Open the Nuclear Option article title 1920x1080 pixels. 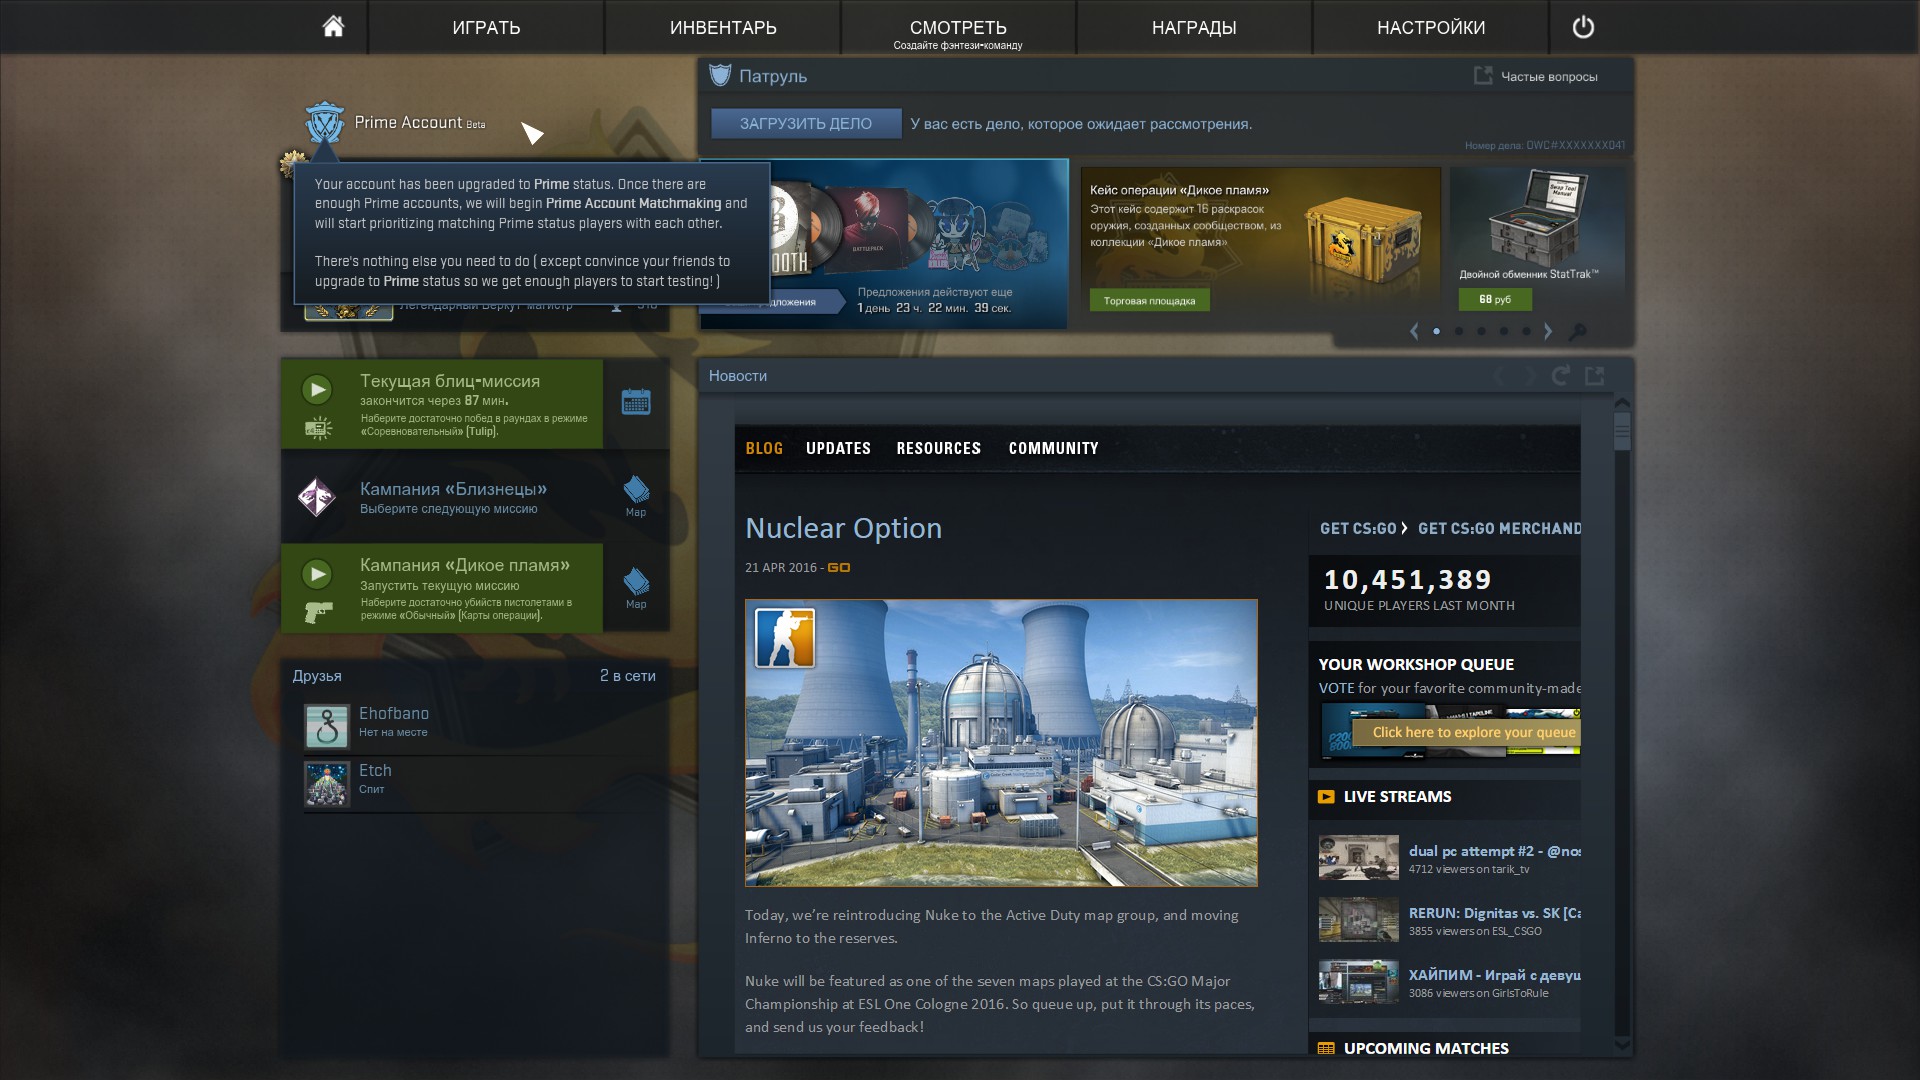click(843, 527)
